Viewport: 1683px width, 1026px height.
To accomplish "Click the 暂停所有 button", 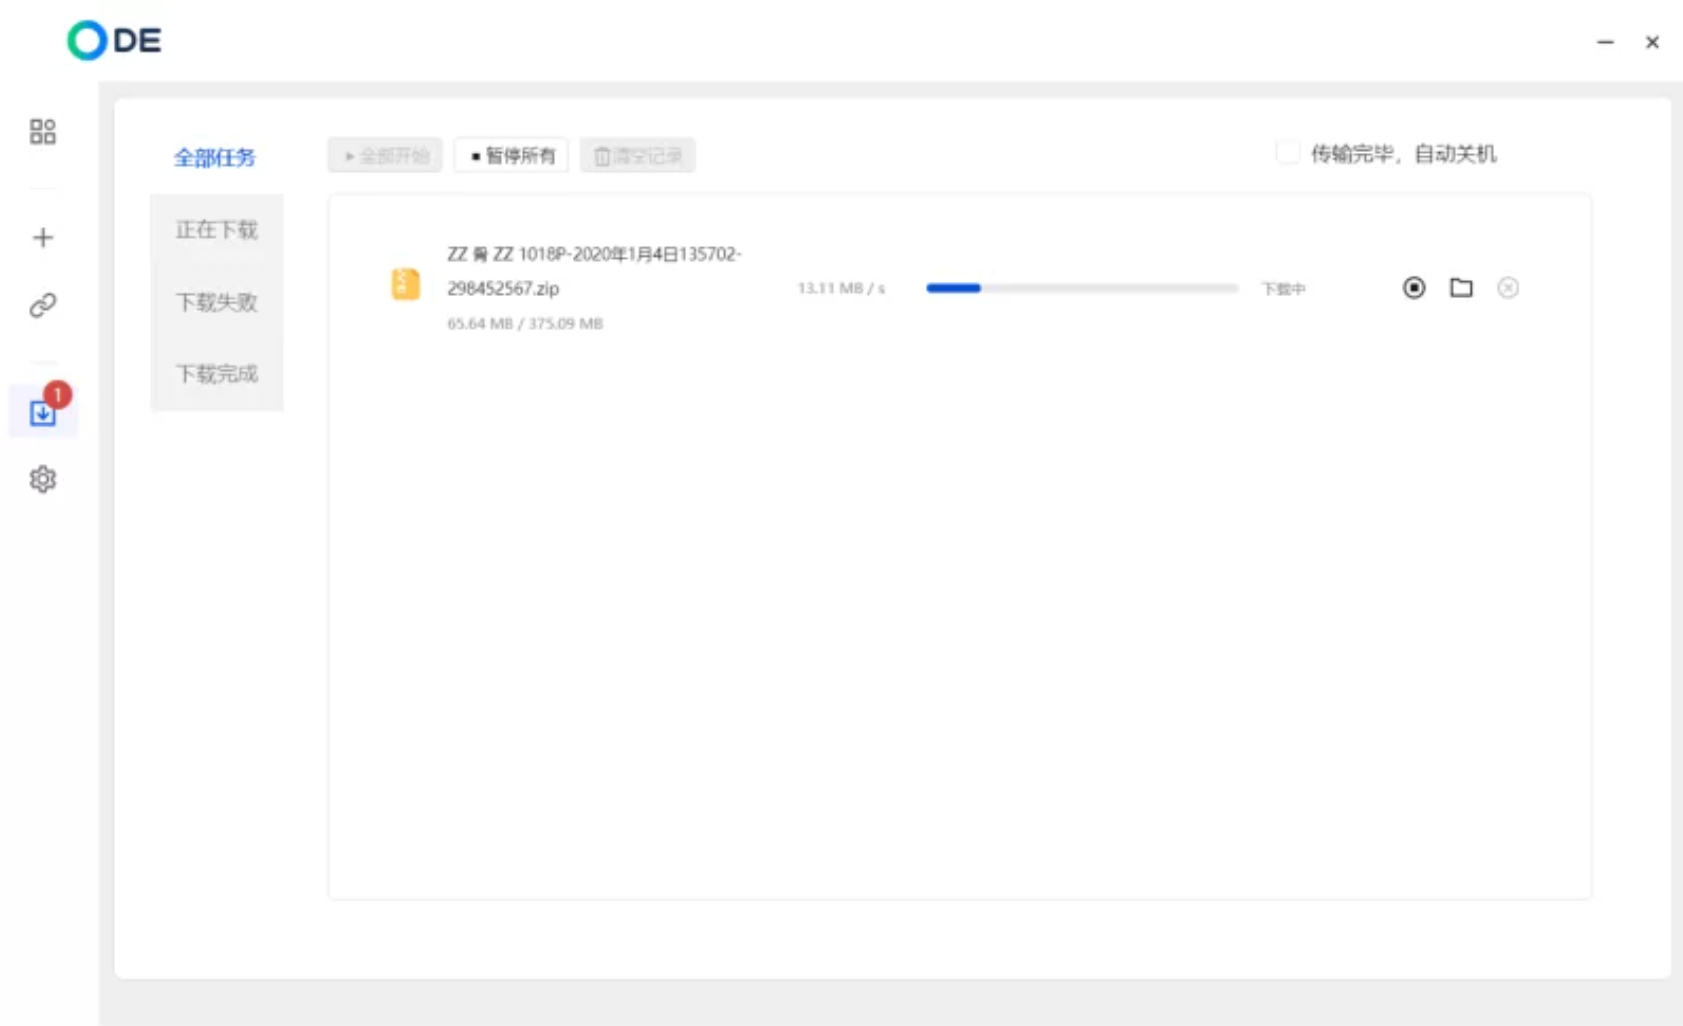I will coord(511,155).
